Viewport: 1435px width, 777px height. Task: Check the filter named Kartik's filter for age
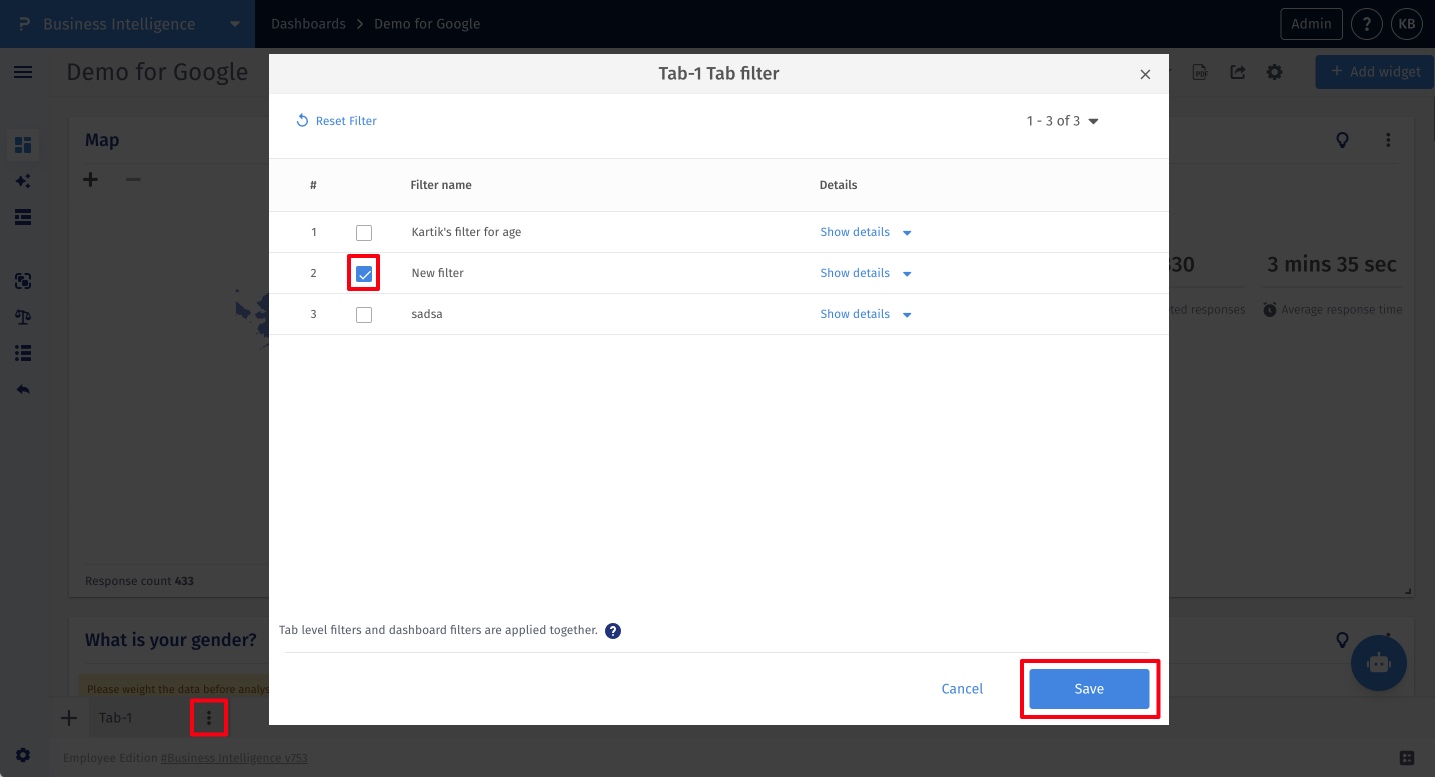click(364, 232)
